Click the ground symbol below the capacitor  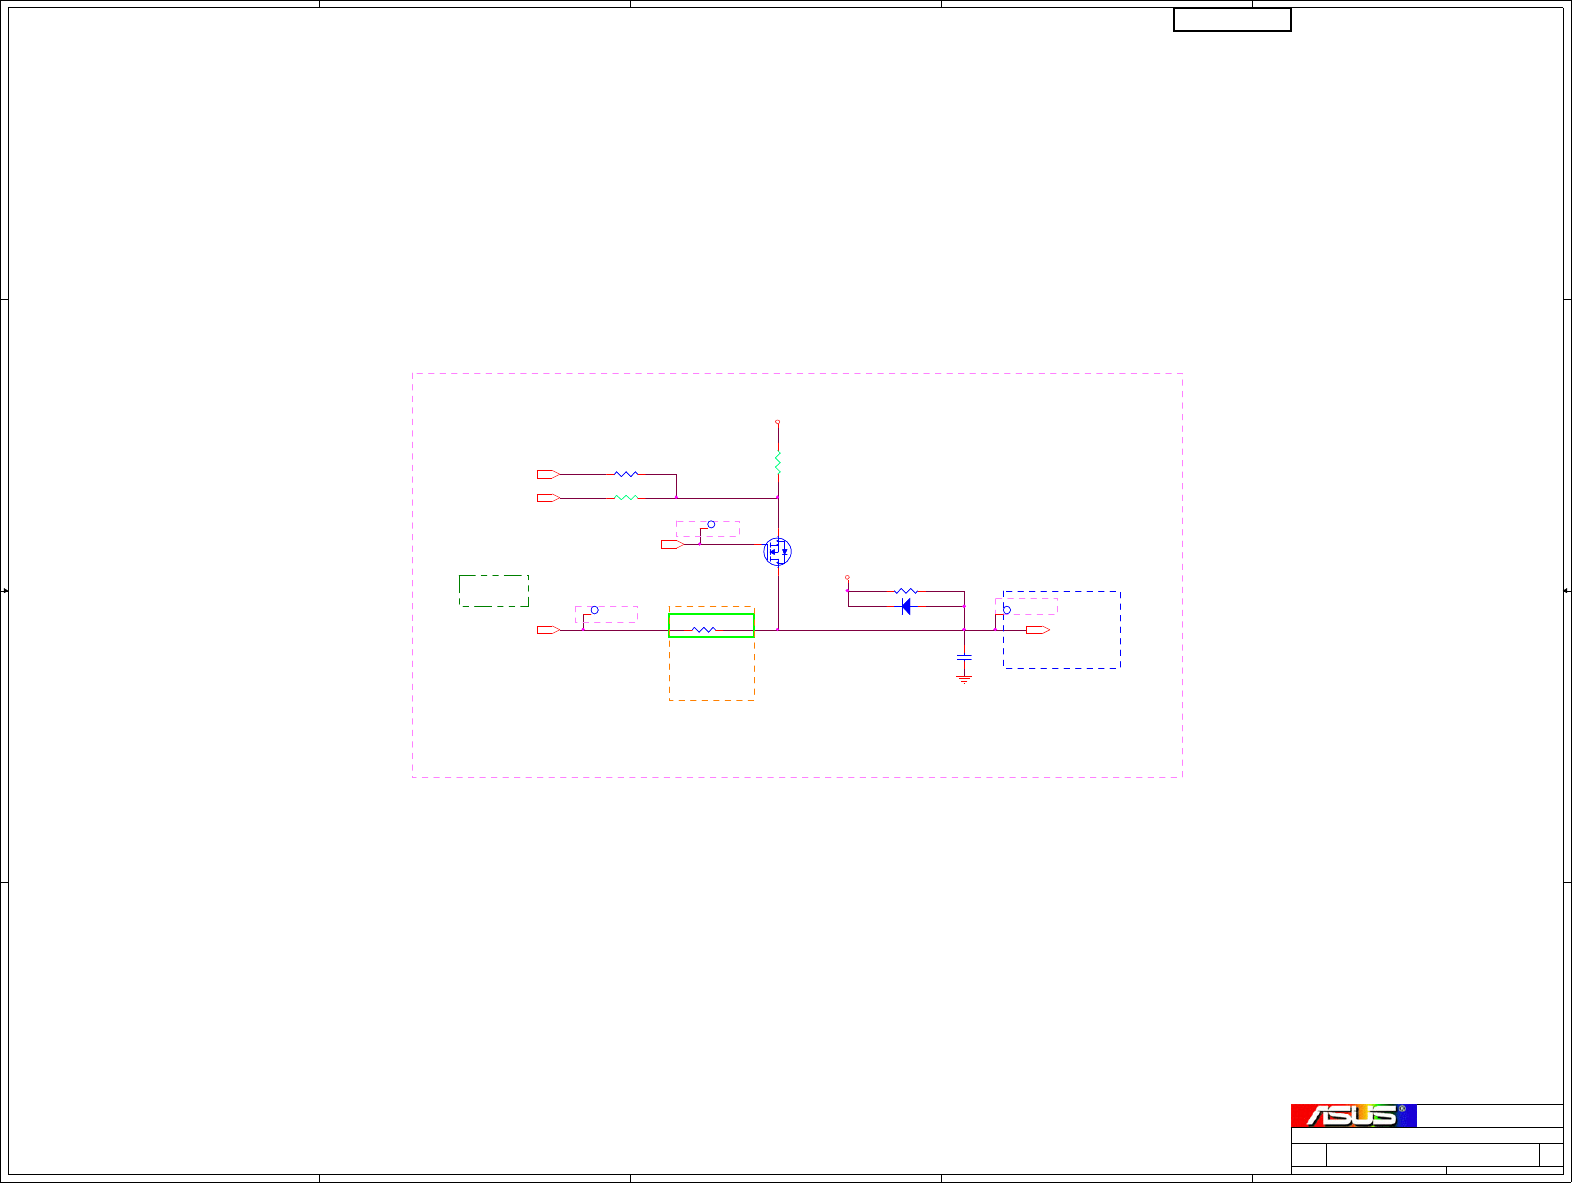[964, 678]
